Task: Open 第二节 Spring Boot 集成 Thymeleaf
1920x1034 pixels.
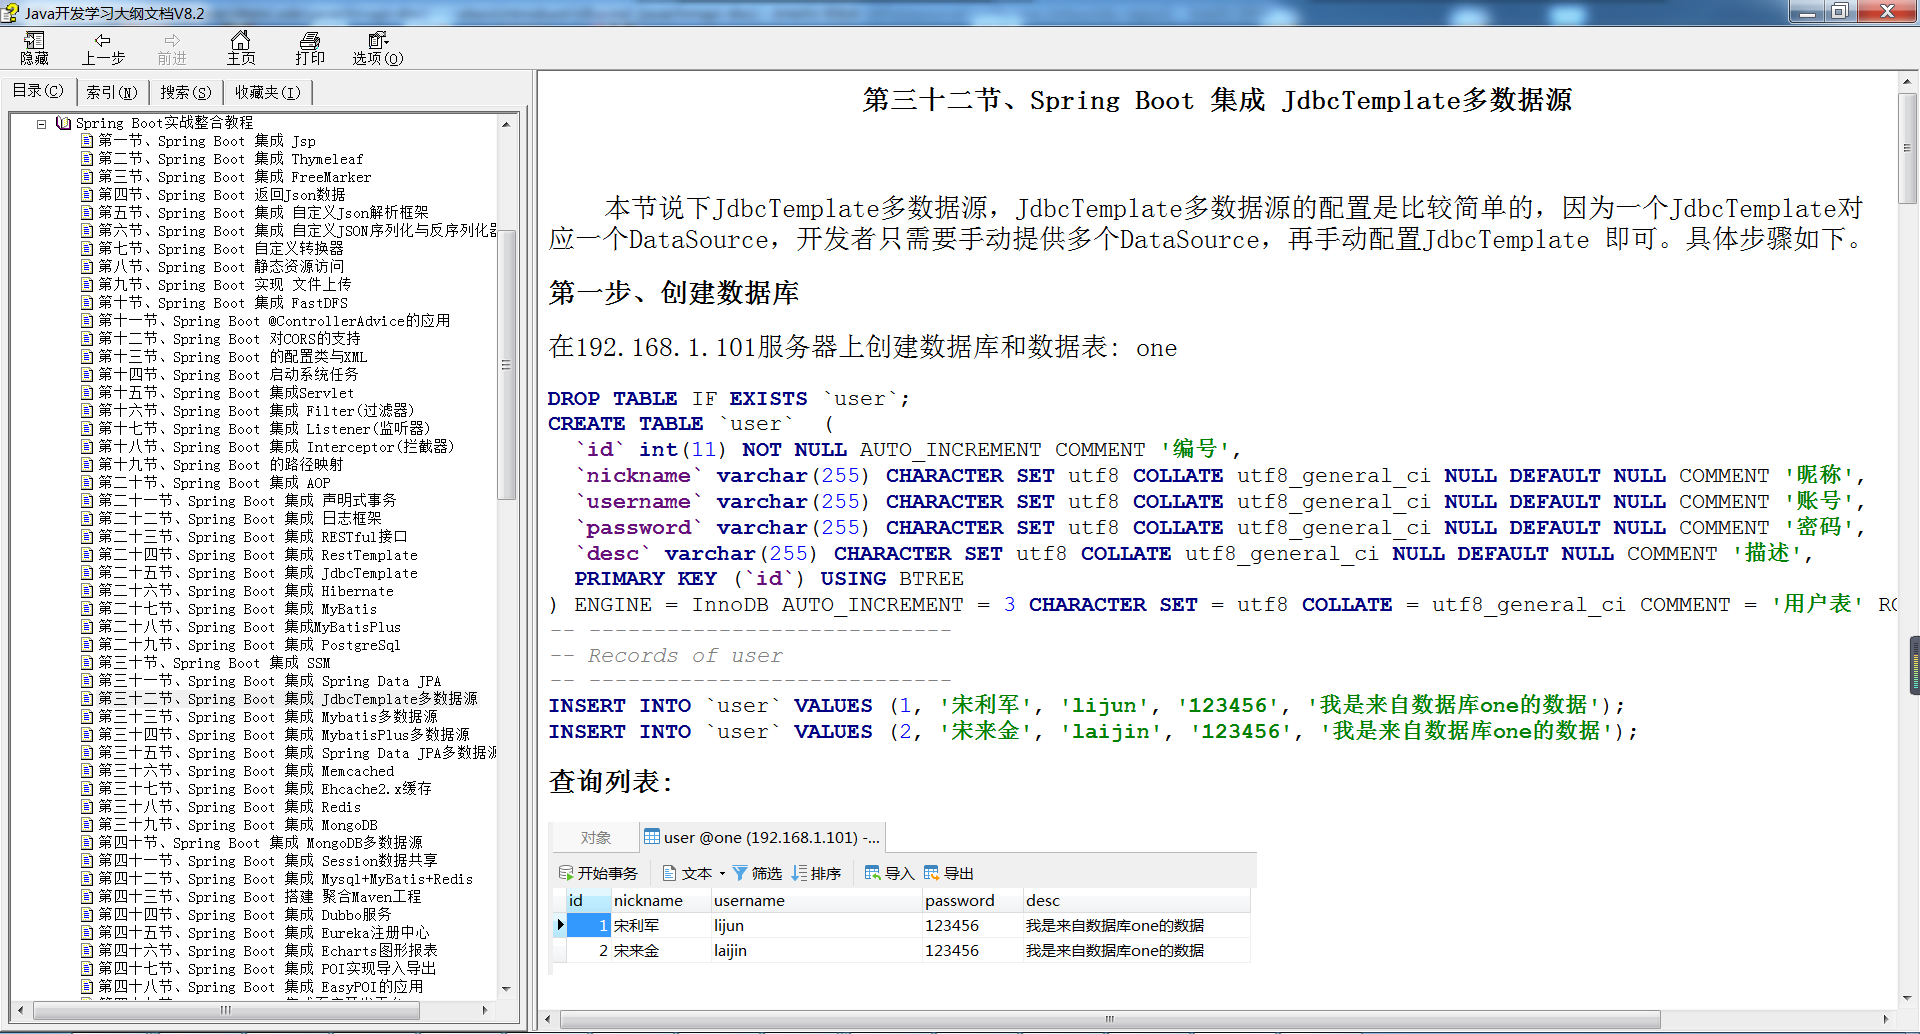Action: (x=230, y=159)
